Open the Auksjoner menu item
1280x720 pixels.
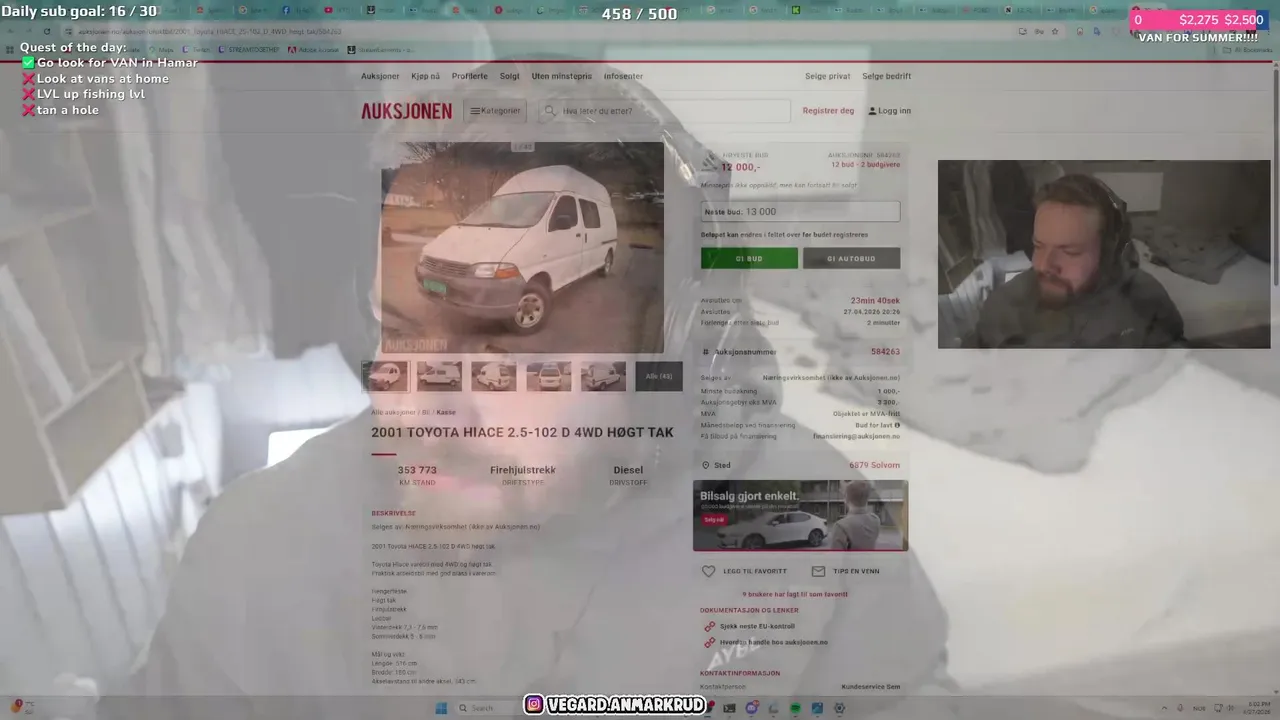[380, 76]
